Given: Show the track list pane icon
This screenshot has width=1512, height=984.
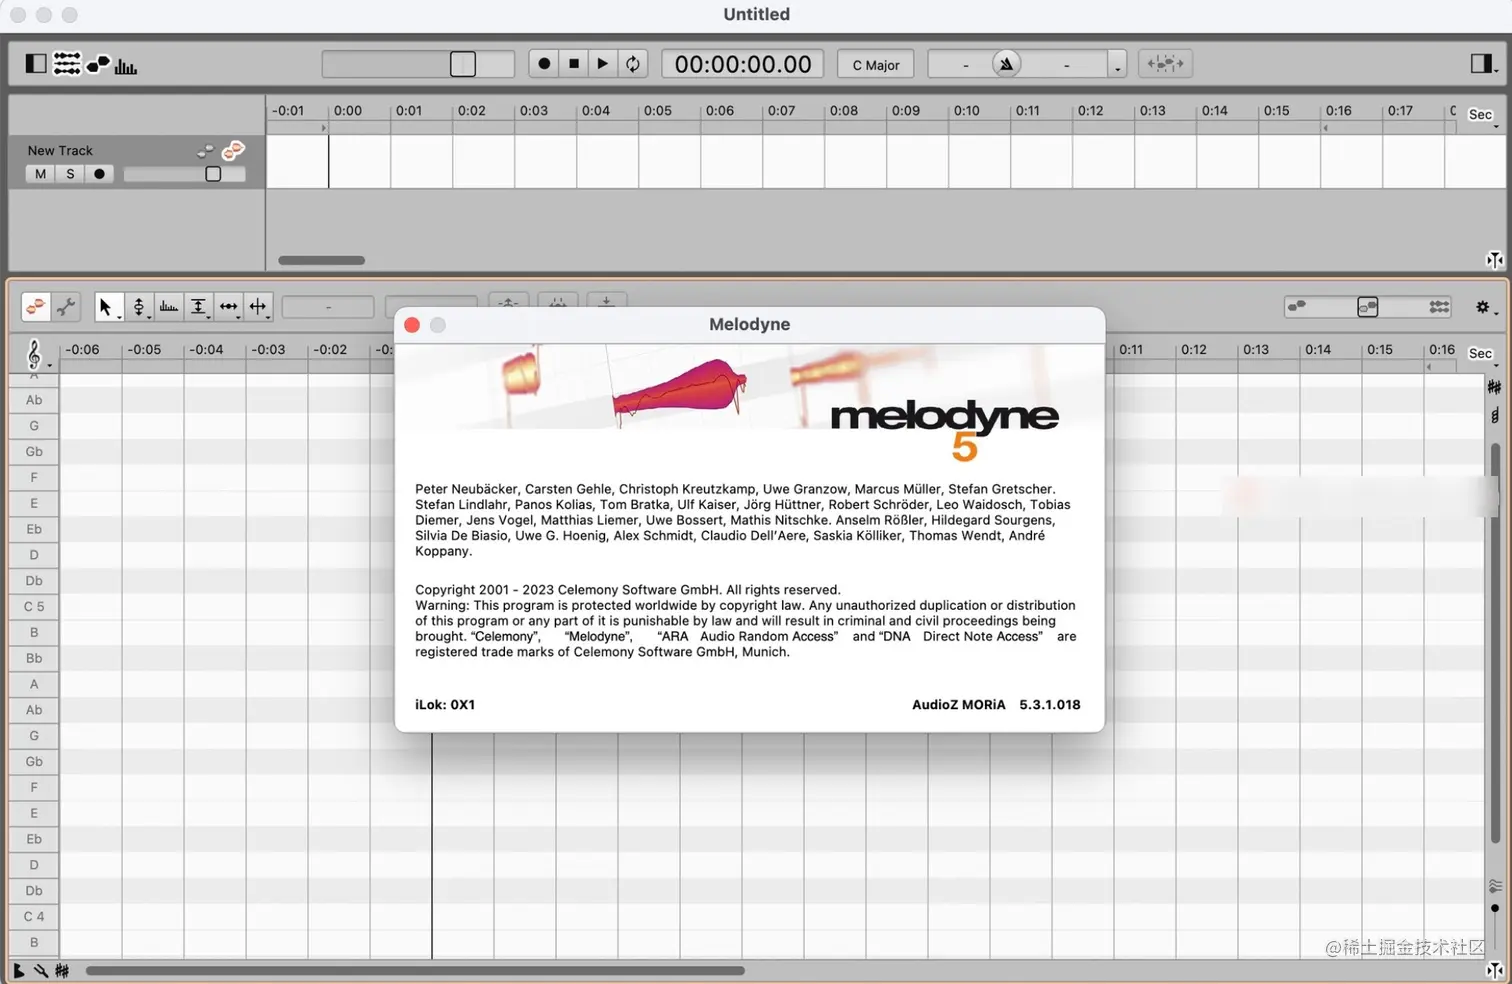Looking at the screenshot, I should tap(66, 64).
